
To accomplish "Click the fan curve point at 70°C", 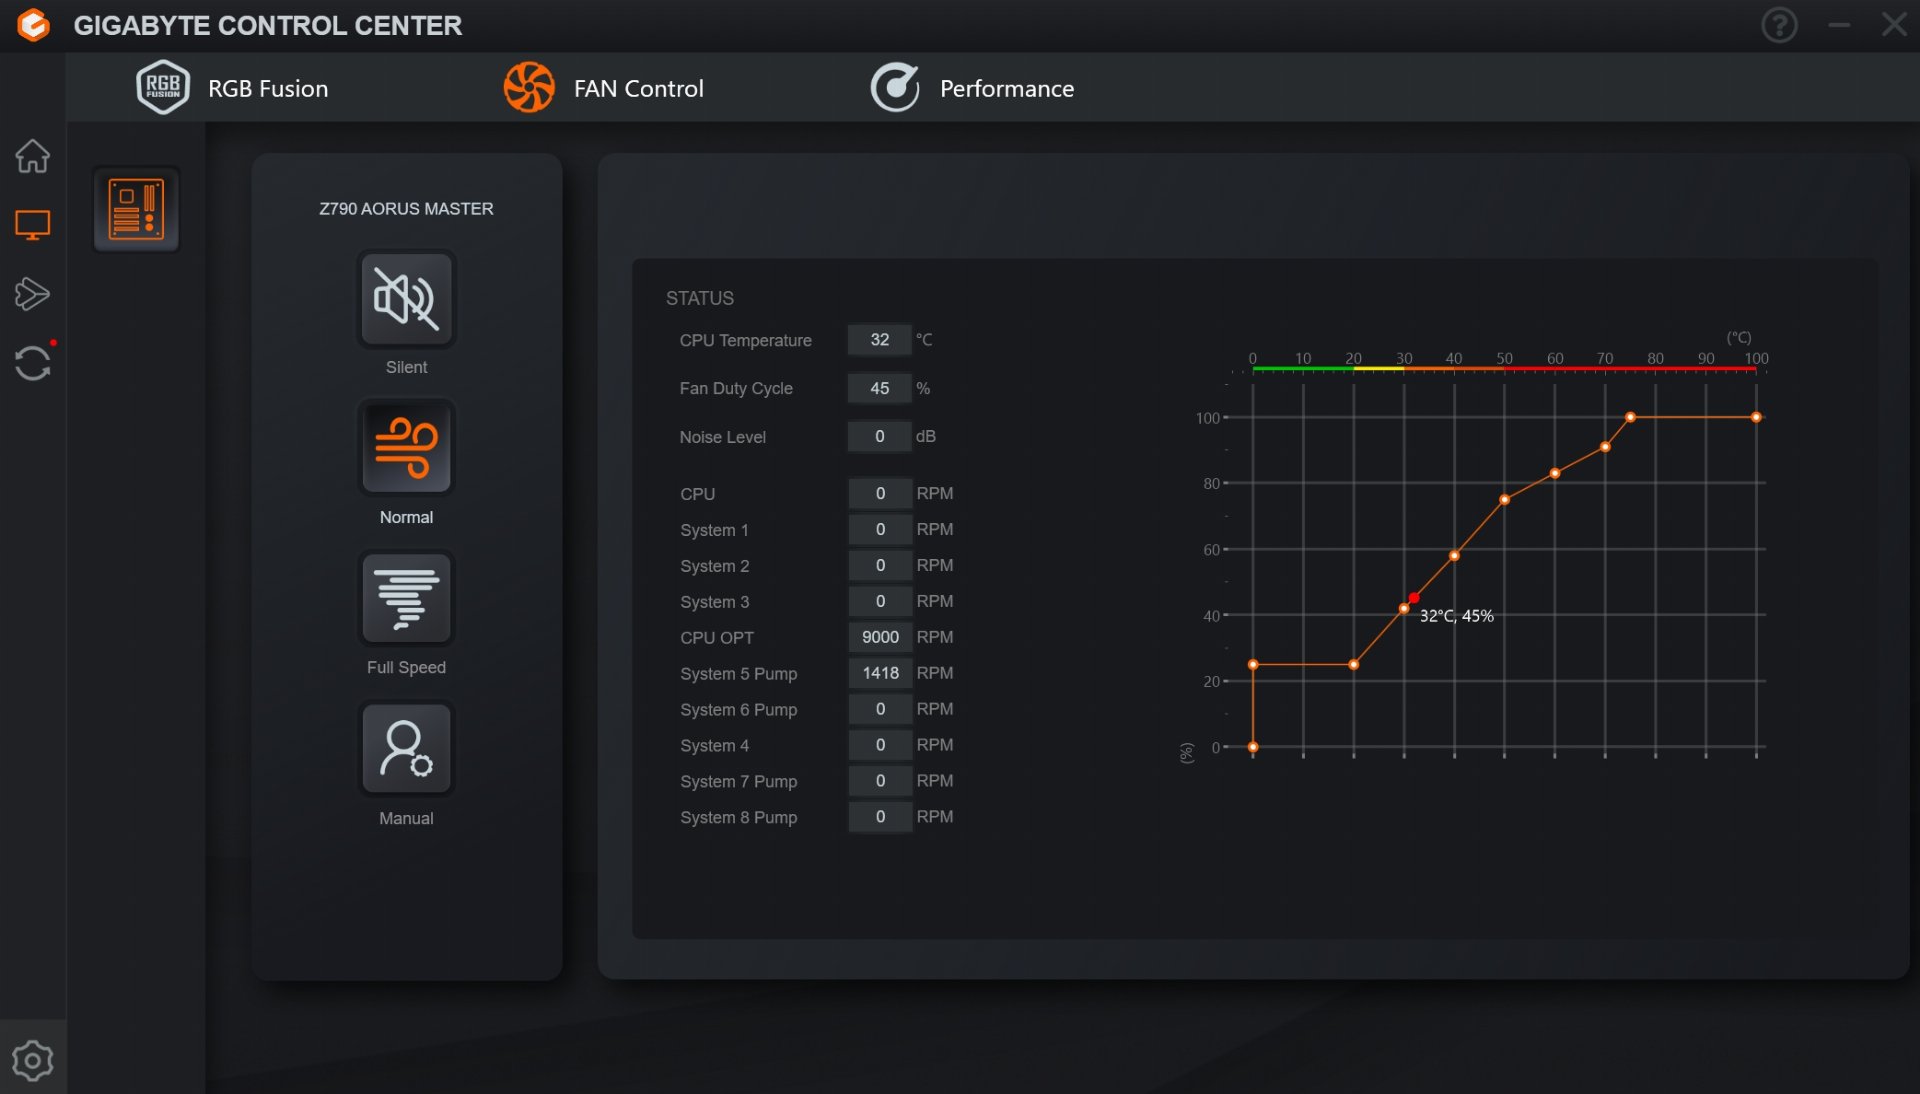I will coord(1605,447).
